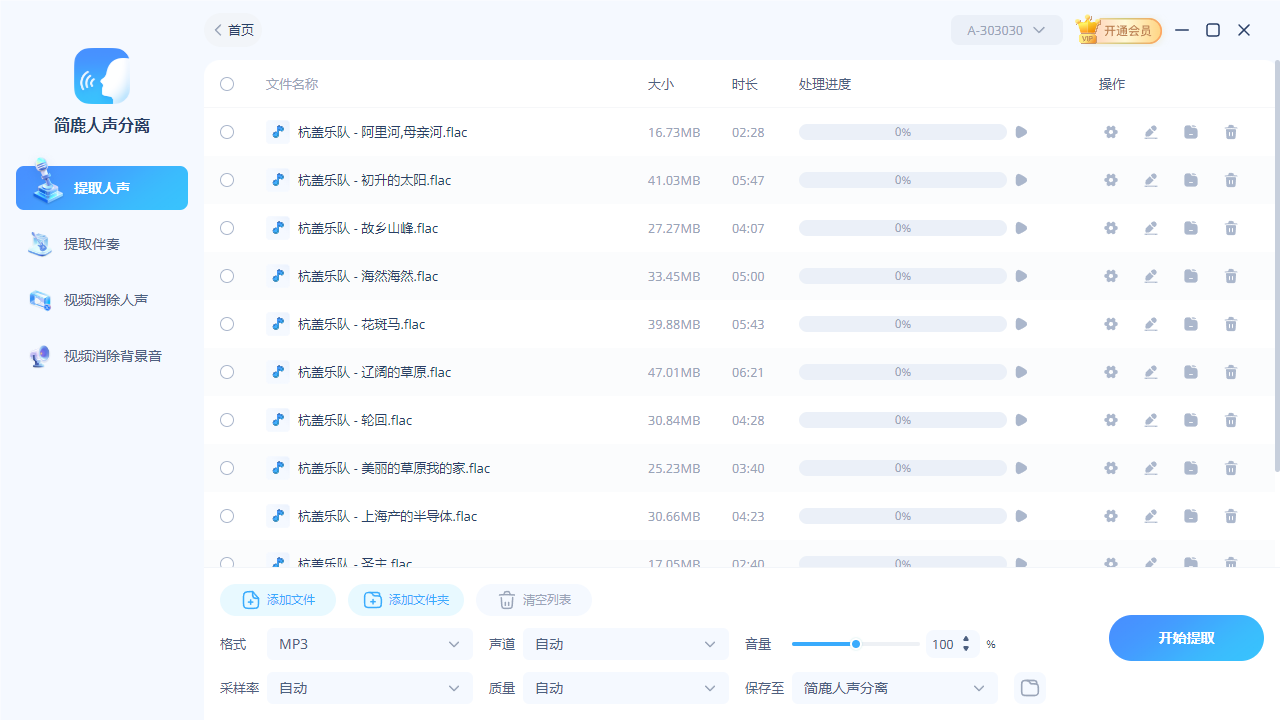This screenshot has height=720, width=1280.
Task: Expand the 采样率 sample rate dropdown
Action: [x=369, y=688]
